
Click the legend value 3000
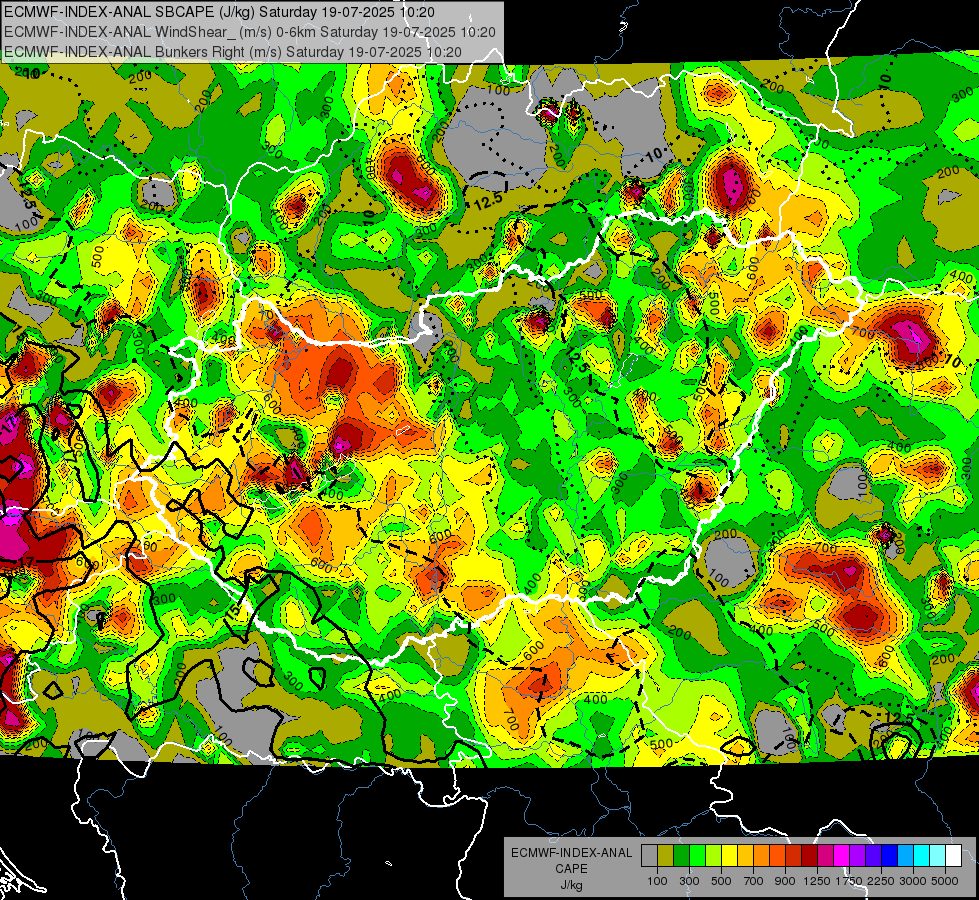[913, 881]
